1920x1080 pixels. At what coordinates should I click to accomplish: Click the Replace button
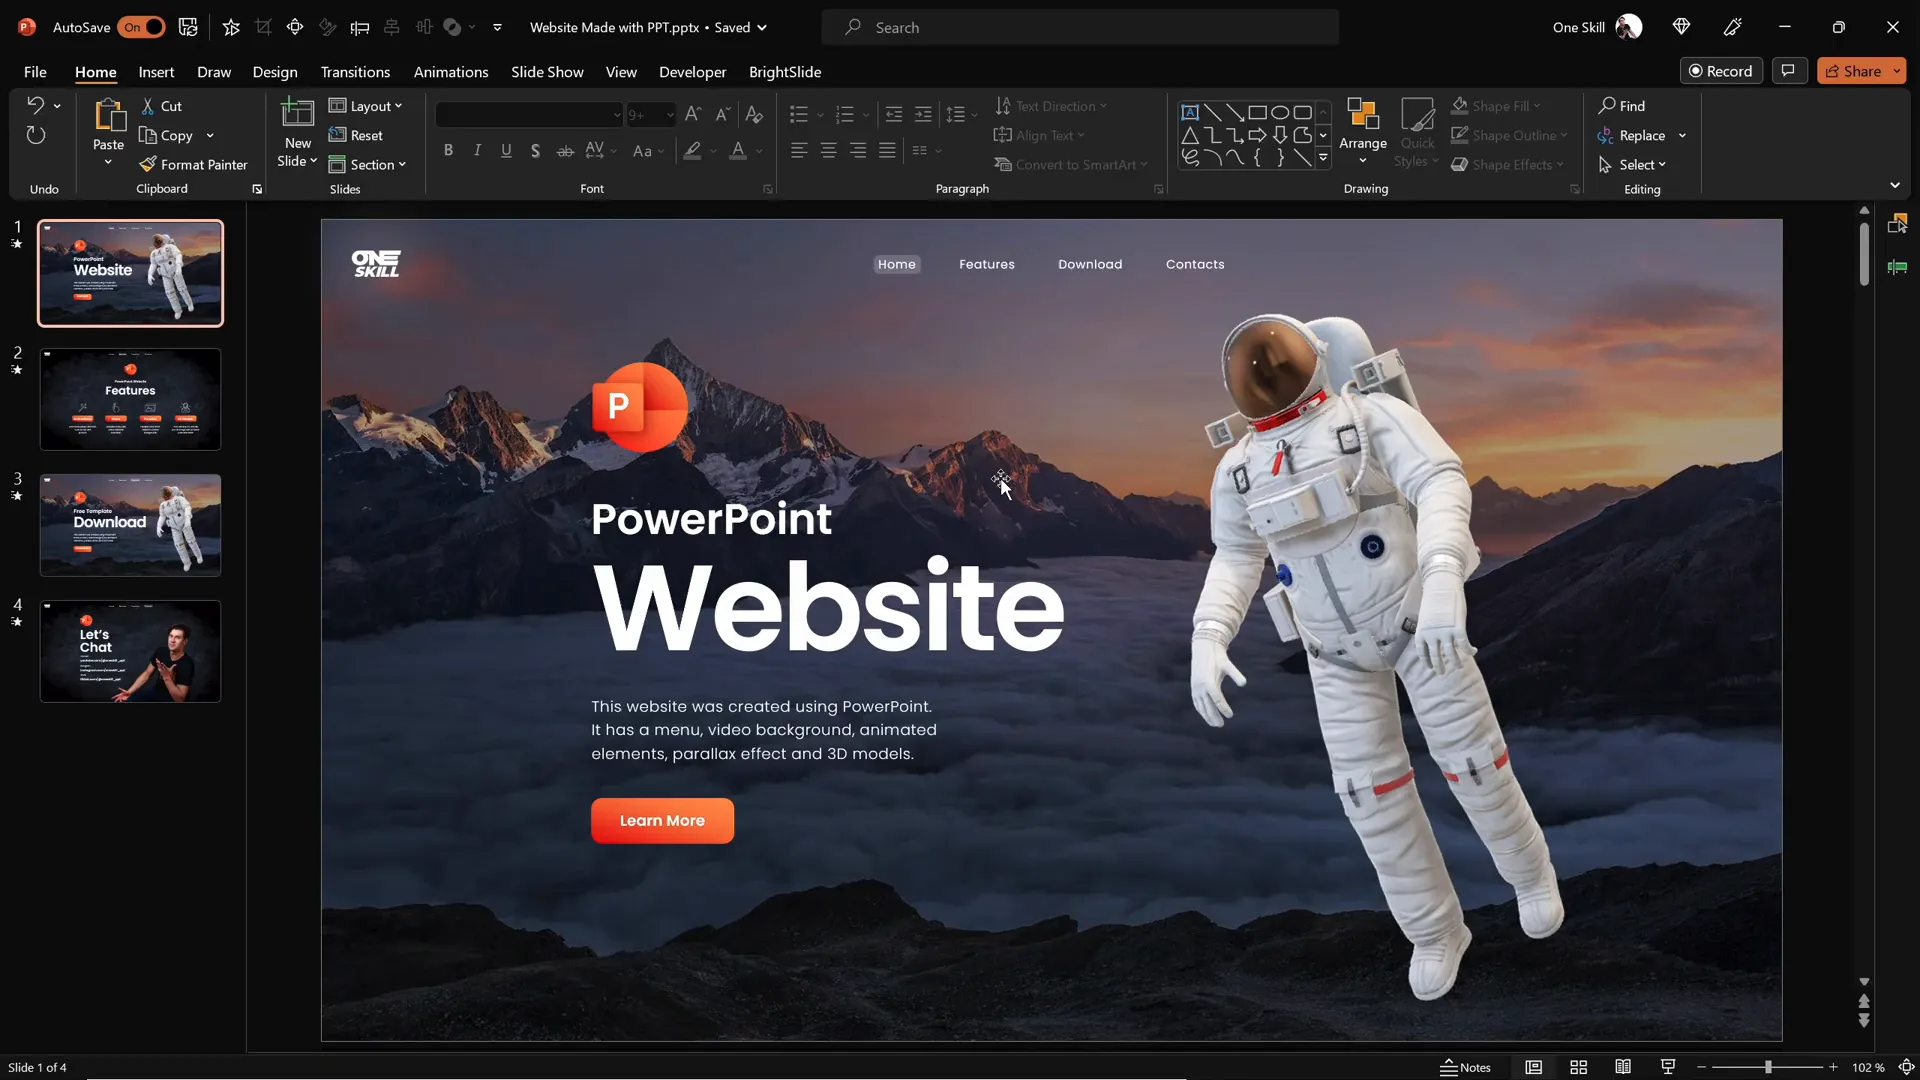coord(1632,135)
